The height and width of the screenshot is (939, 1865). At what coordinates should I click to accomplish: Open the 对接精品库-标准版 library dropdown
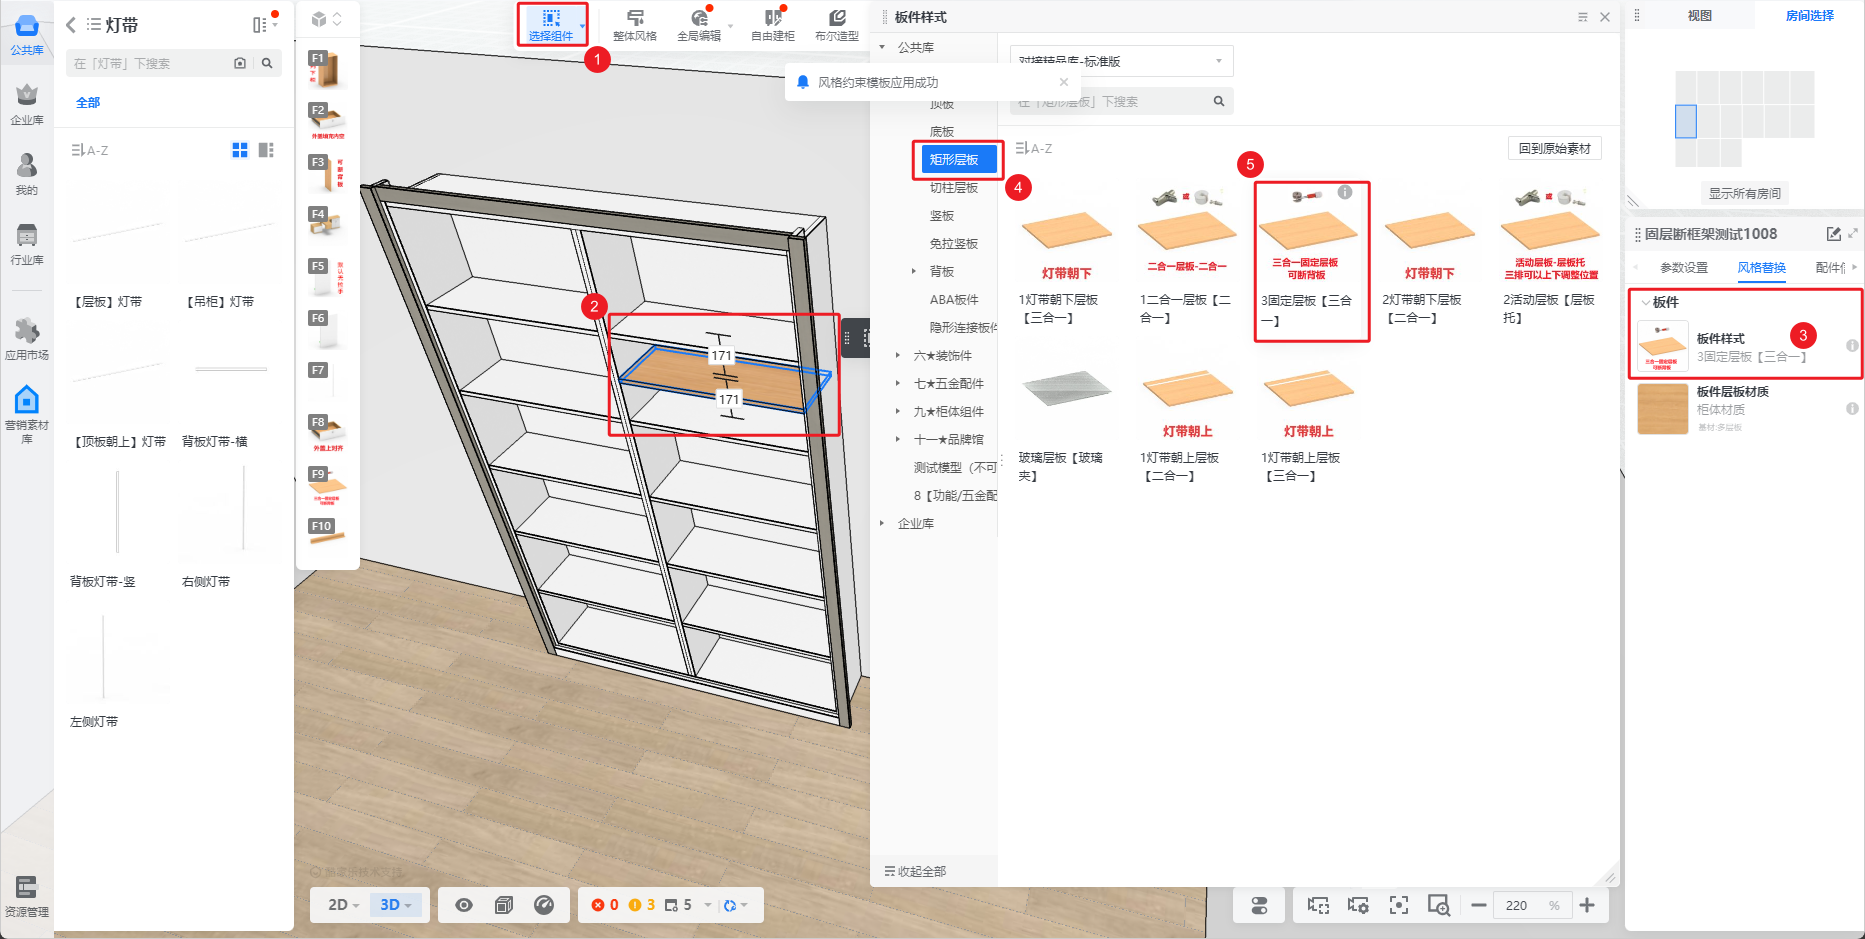(1121, 61)
